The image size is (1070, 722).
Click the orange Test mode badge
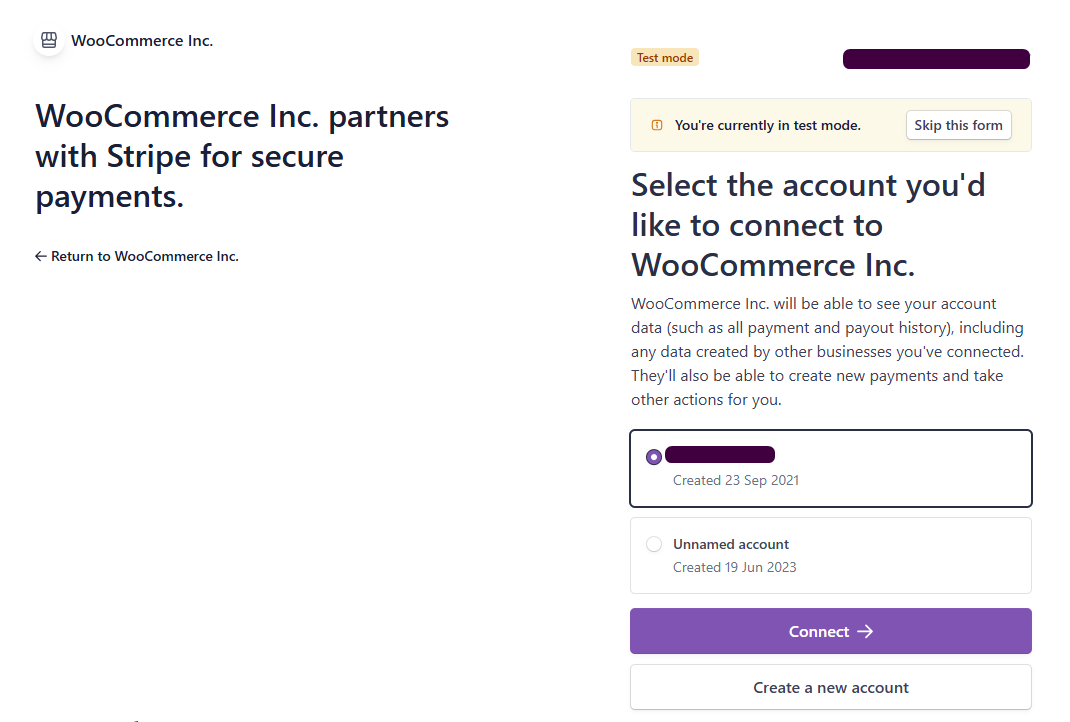(x=664, y=58)
